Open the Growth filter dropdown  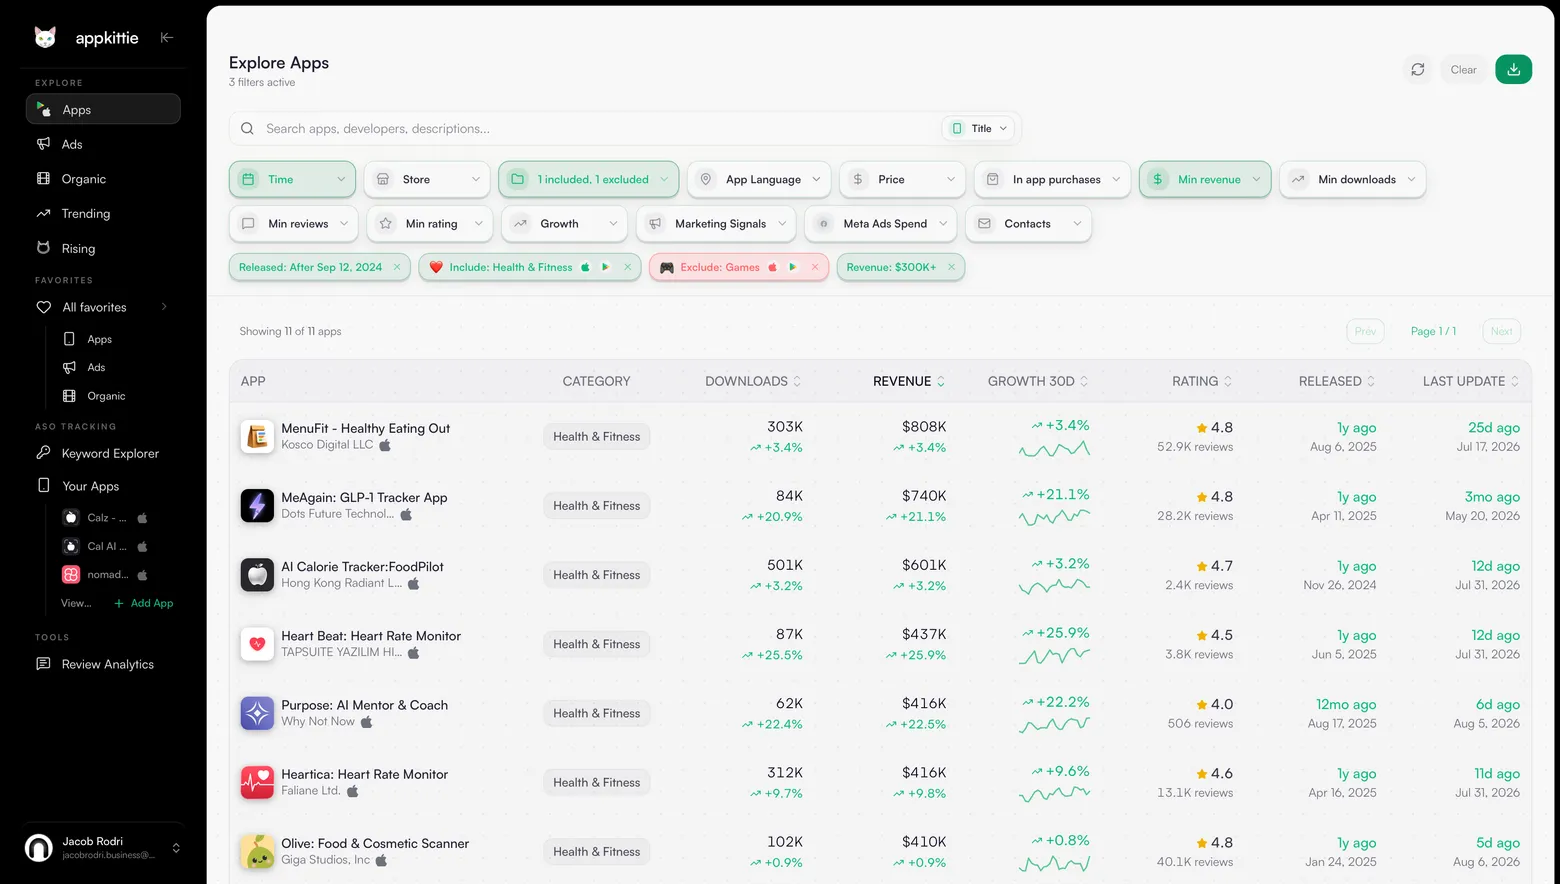(564, 224)
